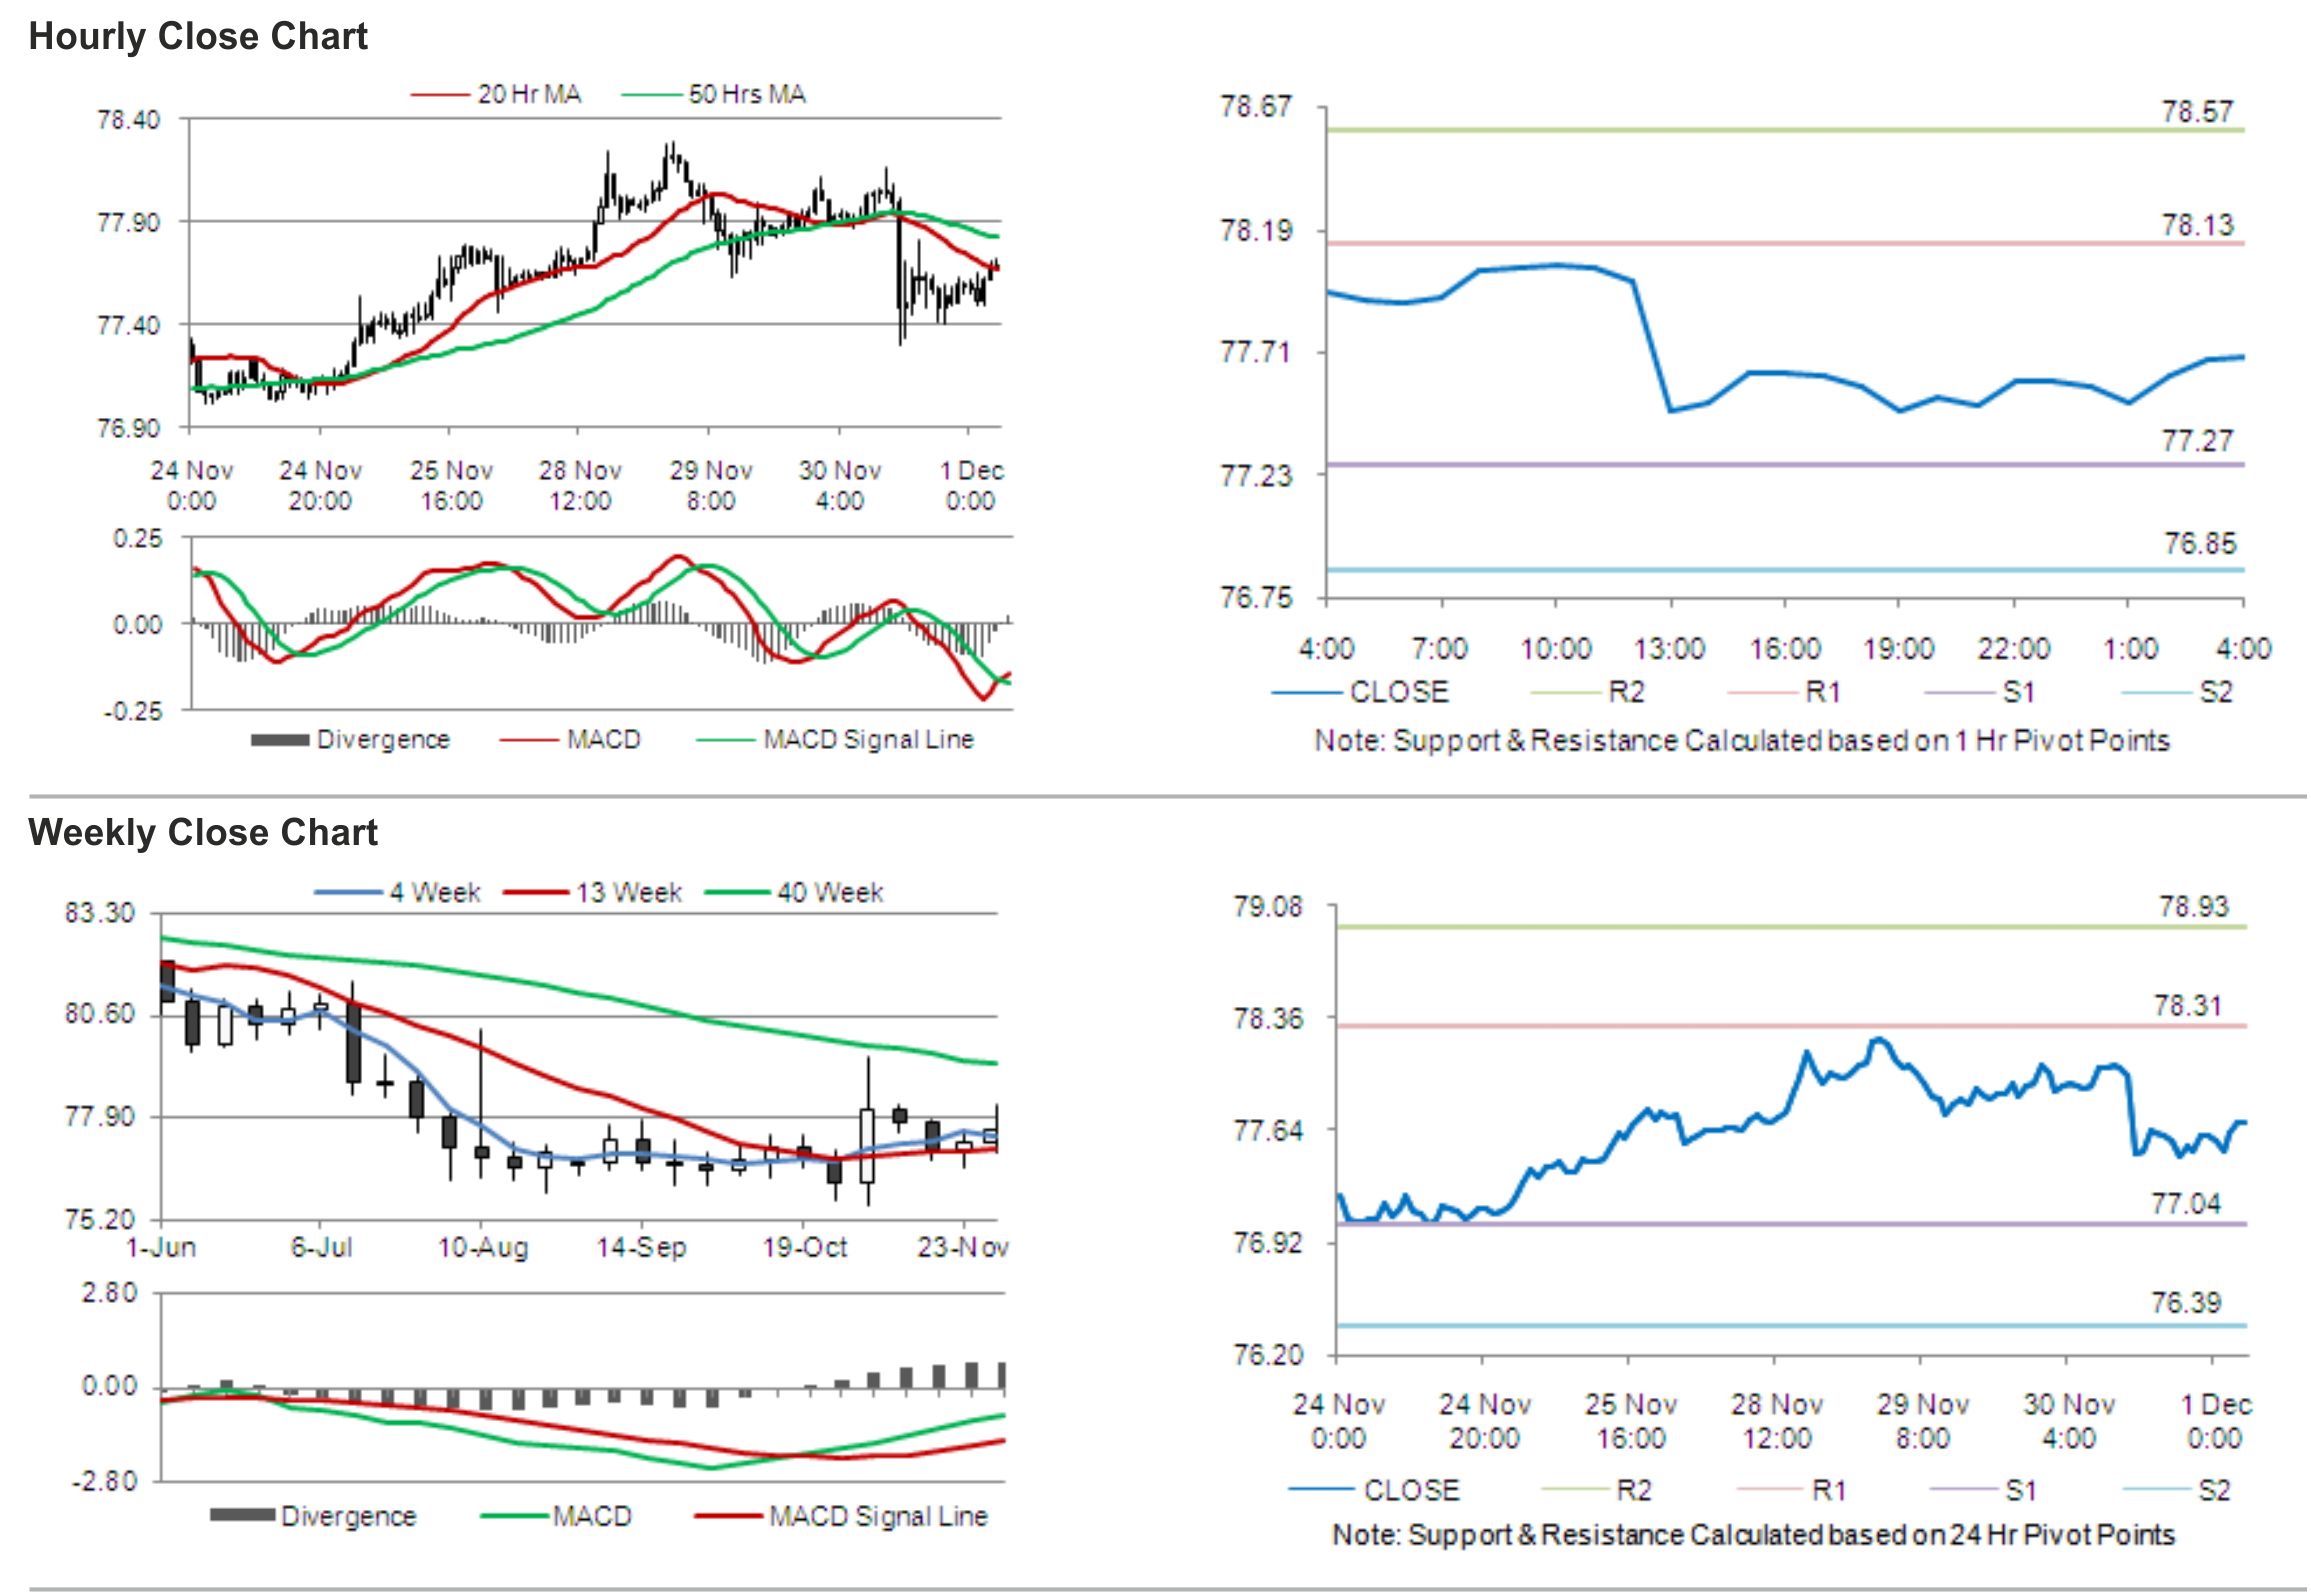The width and height of the screenshot is (2311, 1592).
Task: Click the 14-Sep date label
Action: [x=641, y=1248]
